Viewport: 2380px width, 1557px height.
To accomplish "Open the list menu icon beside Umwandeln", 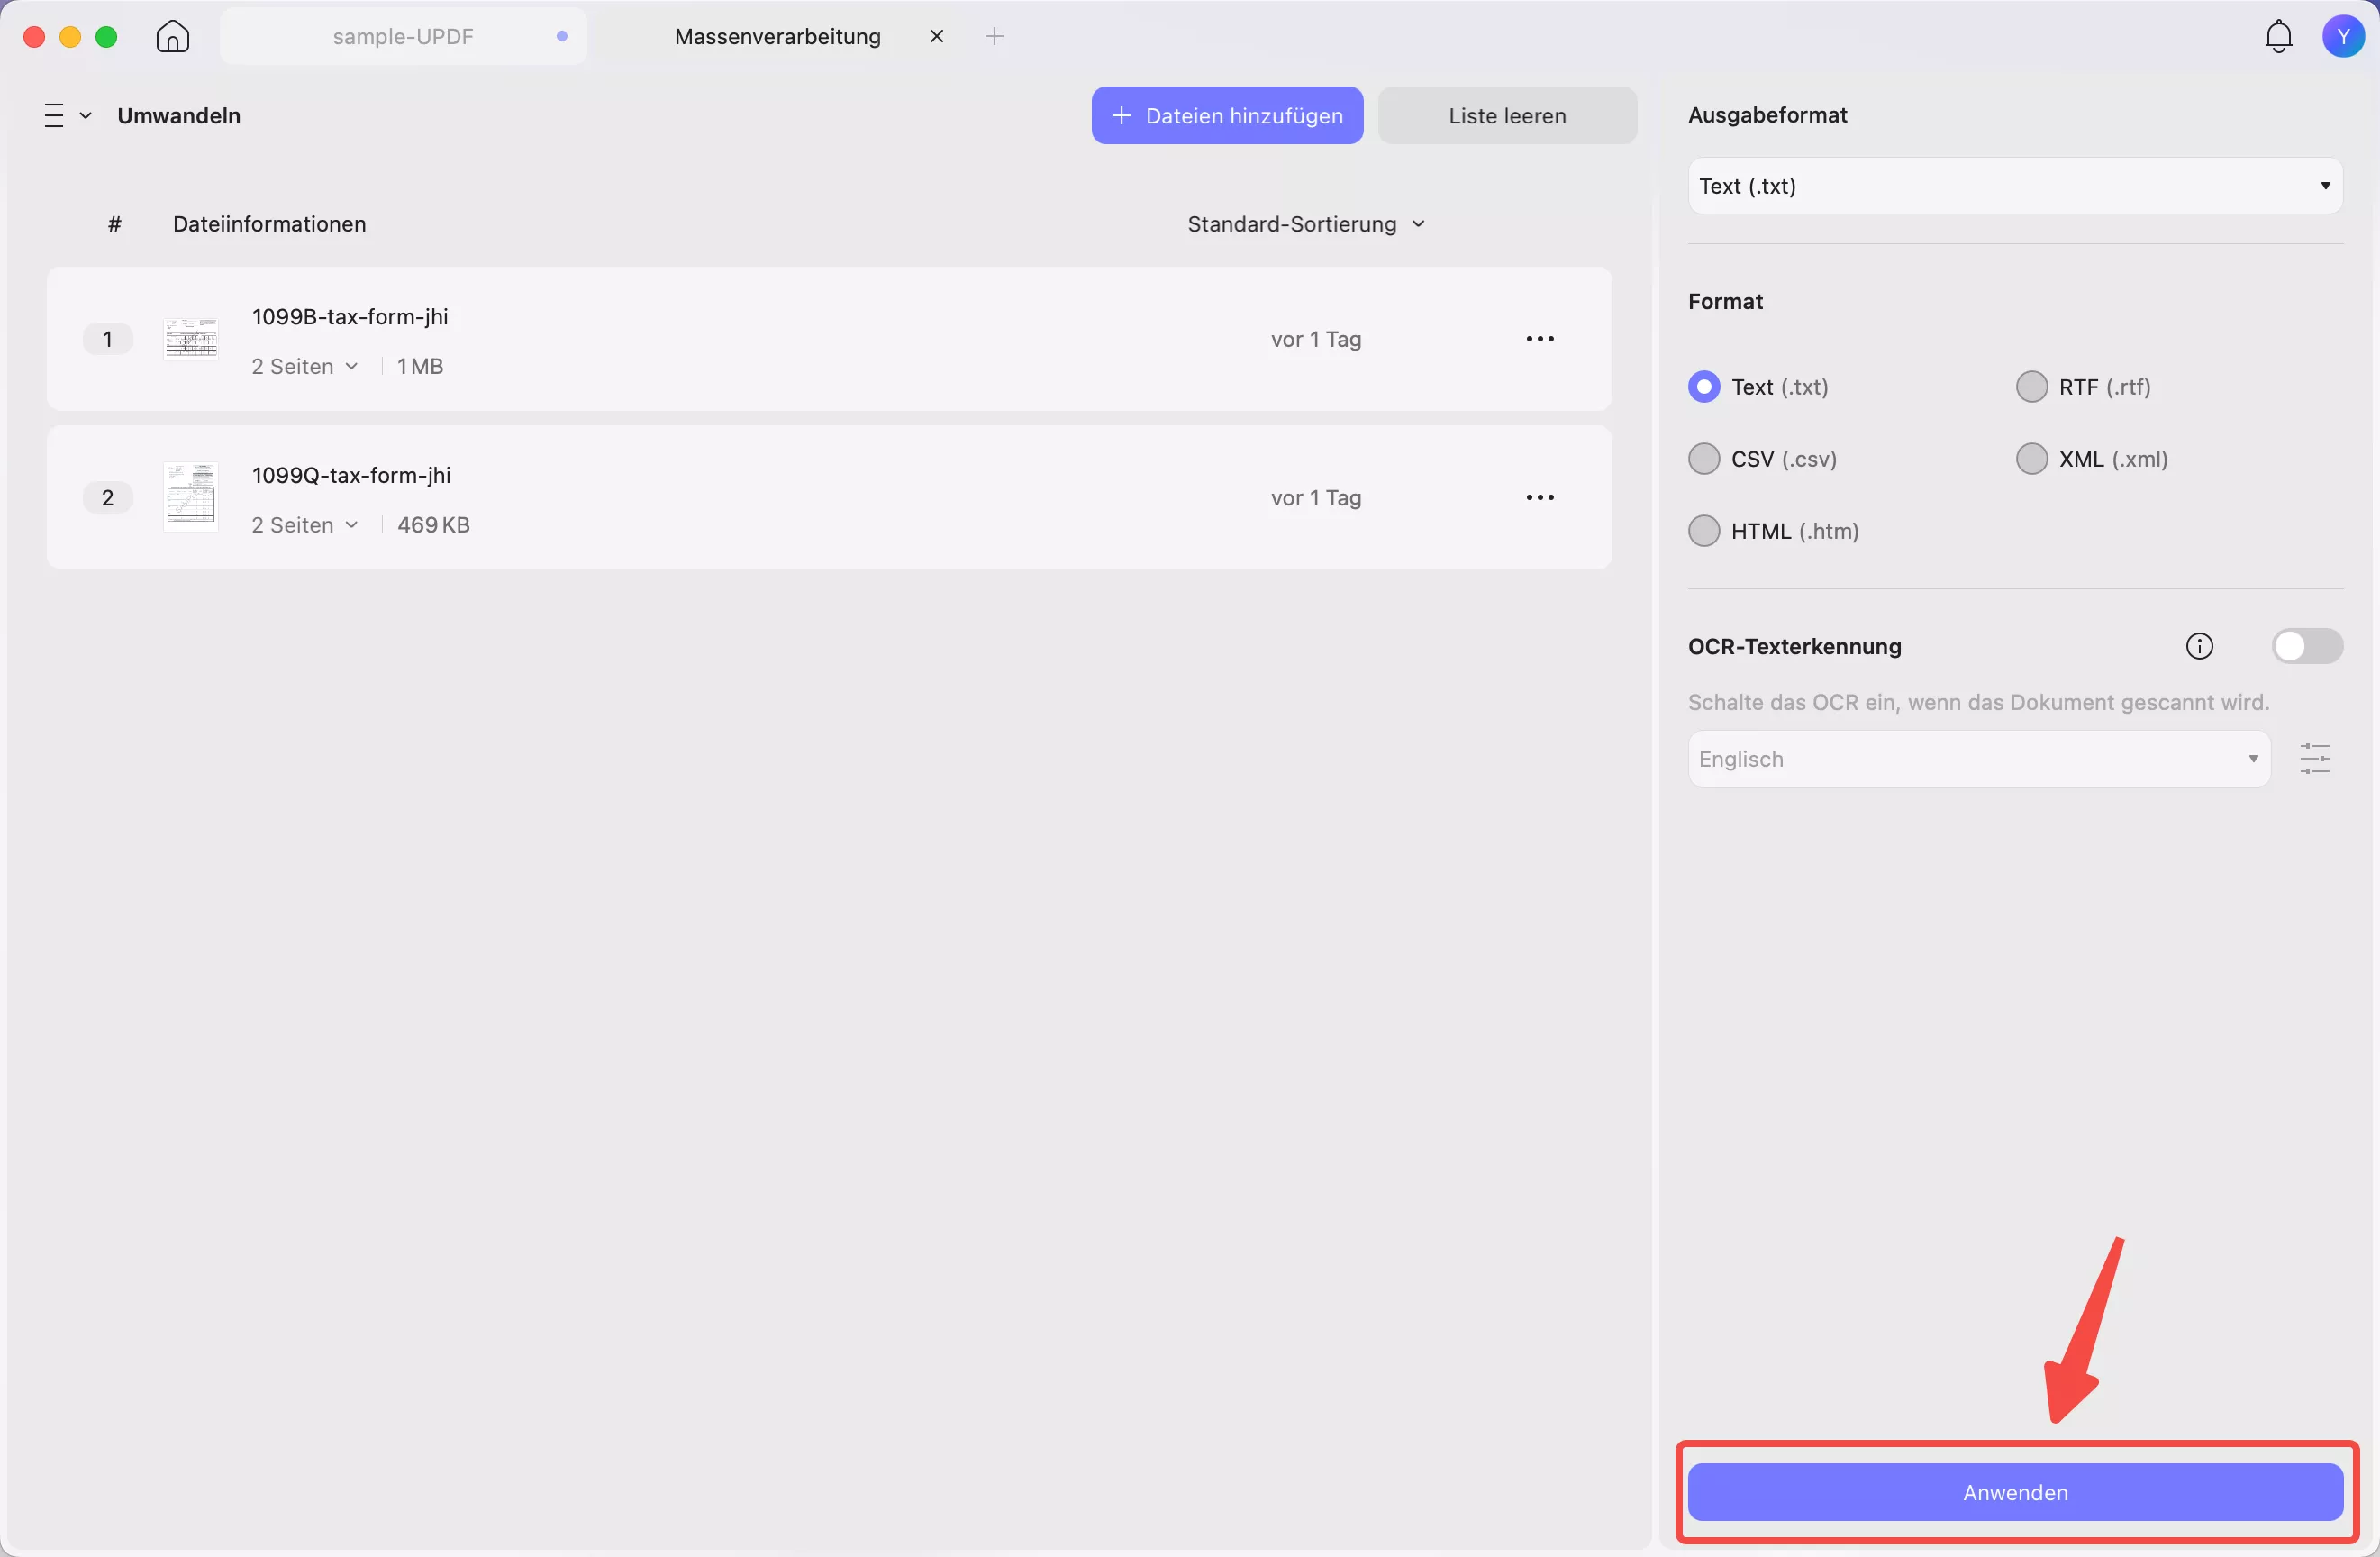I will (66, 116).
